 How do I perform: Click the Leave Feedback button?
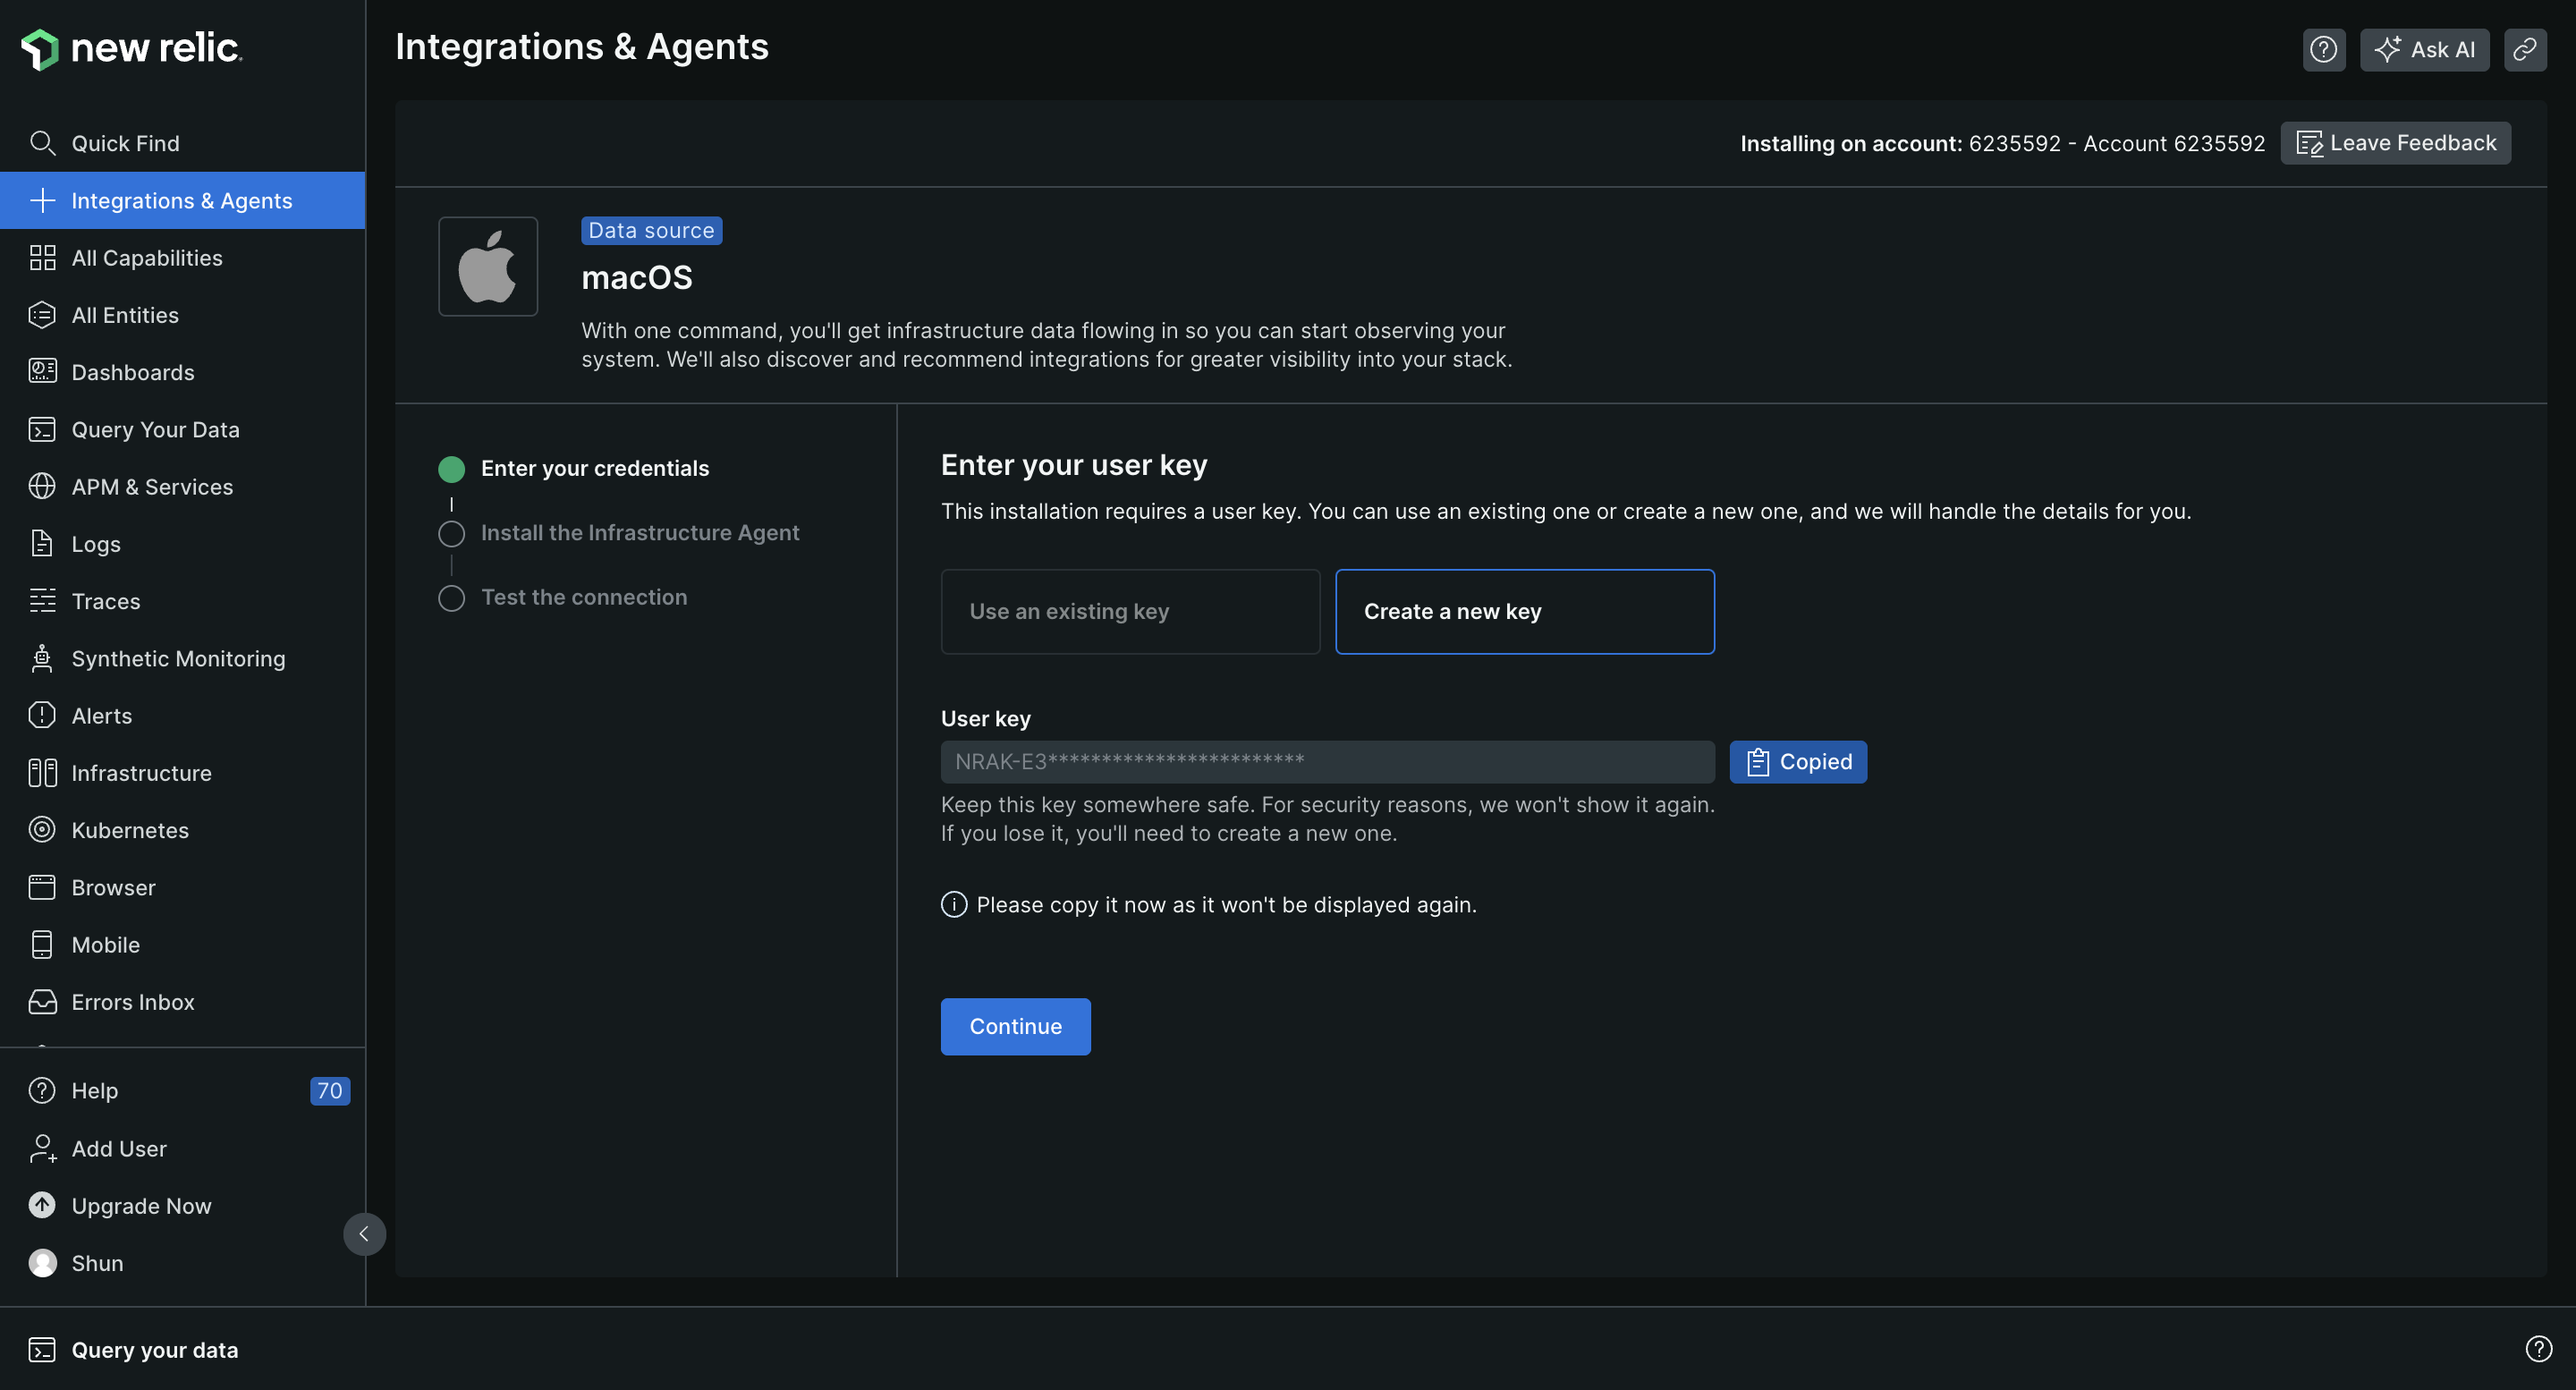click(x=2395, y=143)
